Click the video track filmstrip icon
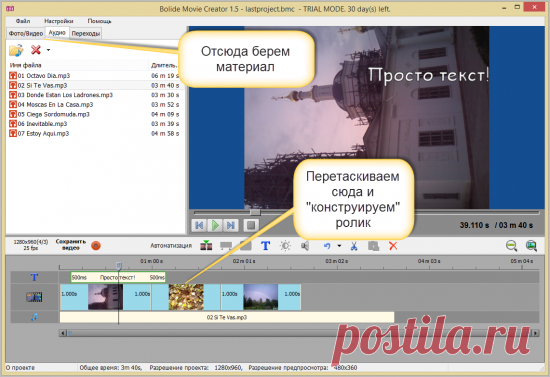The width and height of the screenshot is (550, 377). point(34,297)
